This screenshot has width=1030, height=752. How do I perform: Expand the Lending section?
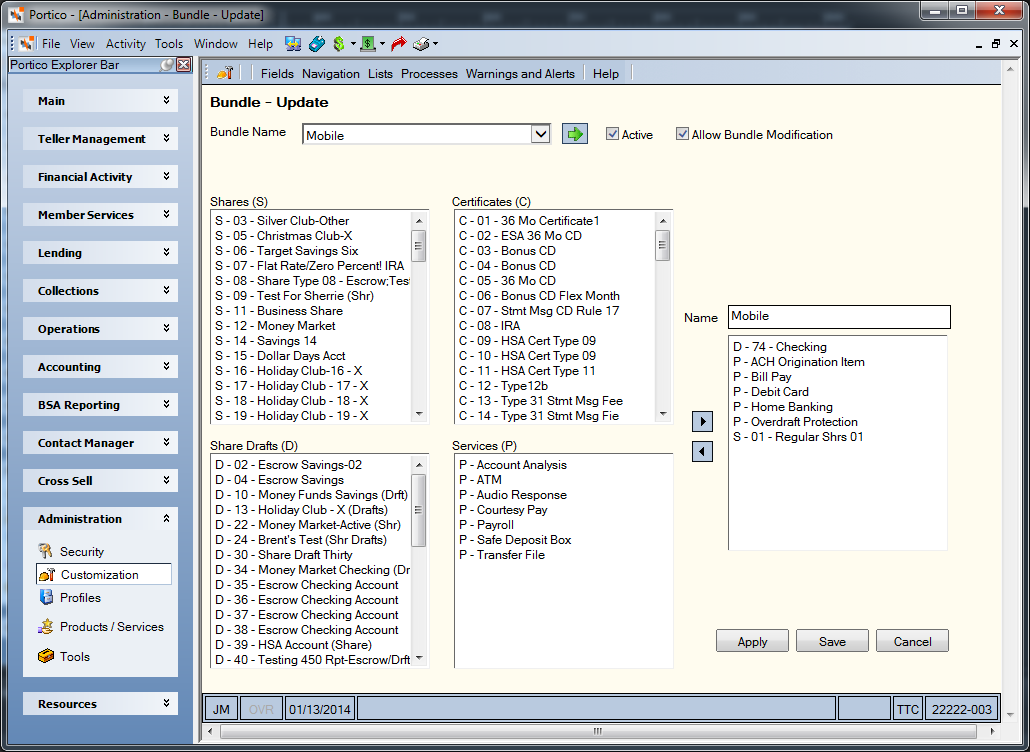pos(101,253)
